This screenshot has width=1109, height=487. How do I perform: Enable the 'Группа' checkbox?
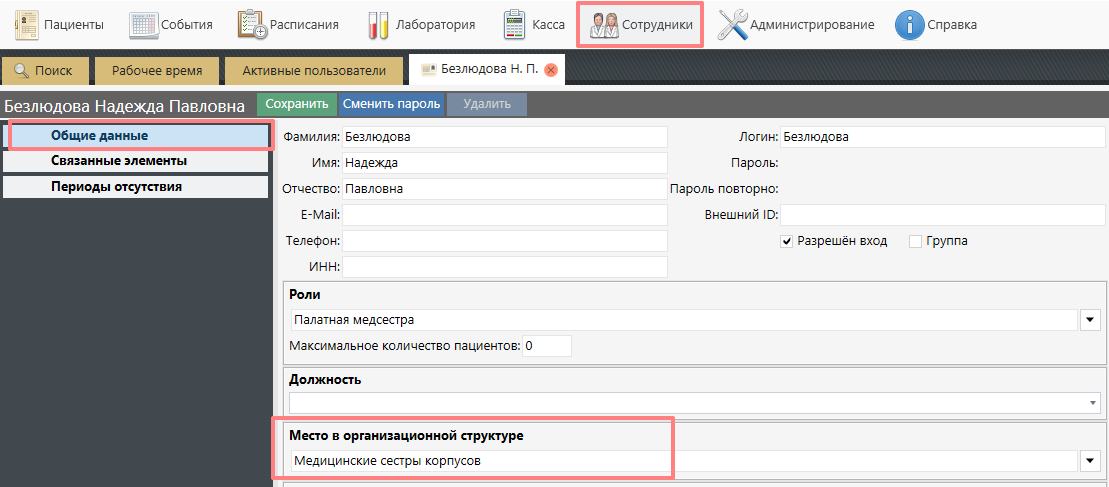click(x=915, y=241)
